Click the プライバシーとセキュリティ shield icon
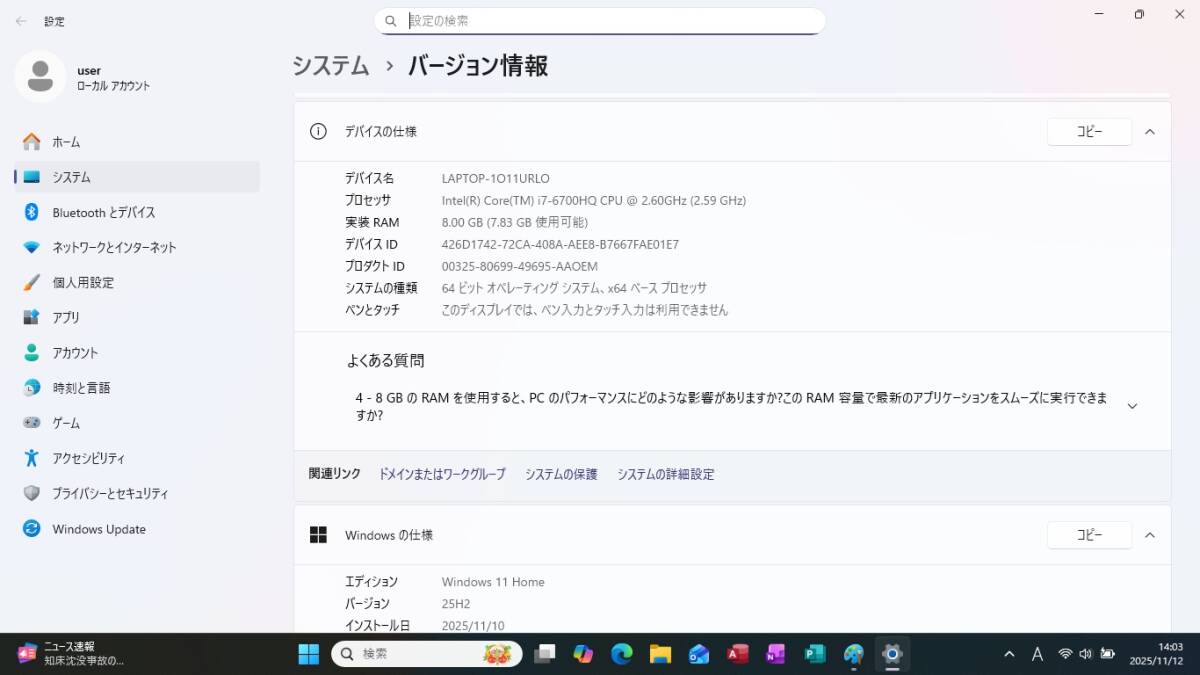Image resolution: width=1200 pixels, height=675 pixels. [32, 493]
